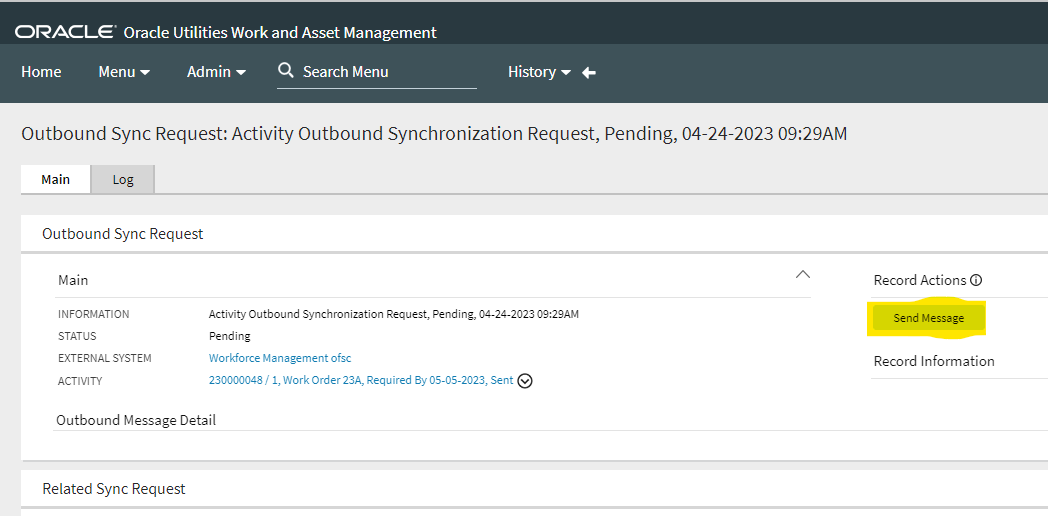Open activity 230000048 / 1 Work Order link
This screenshot has height=516, width=1048.
[361, 380]
